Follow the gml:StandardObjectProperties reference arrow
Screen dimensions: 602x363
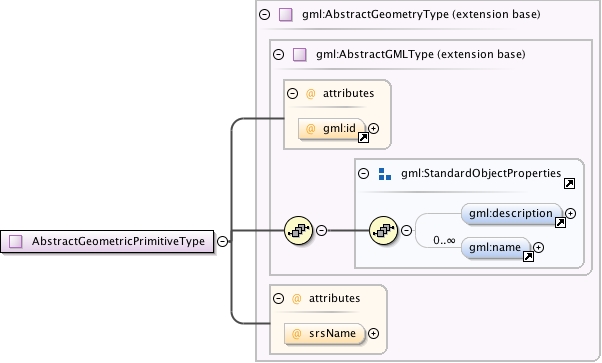pos(569,184)
